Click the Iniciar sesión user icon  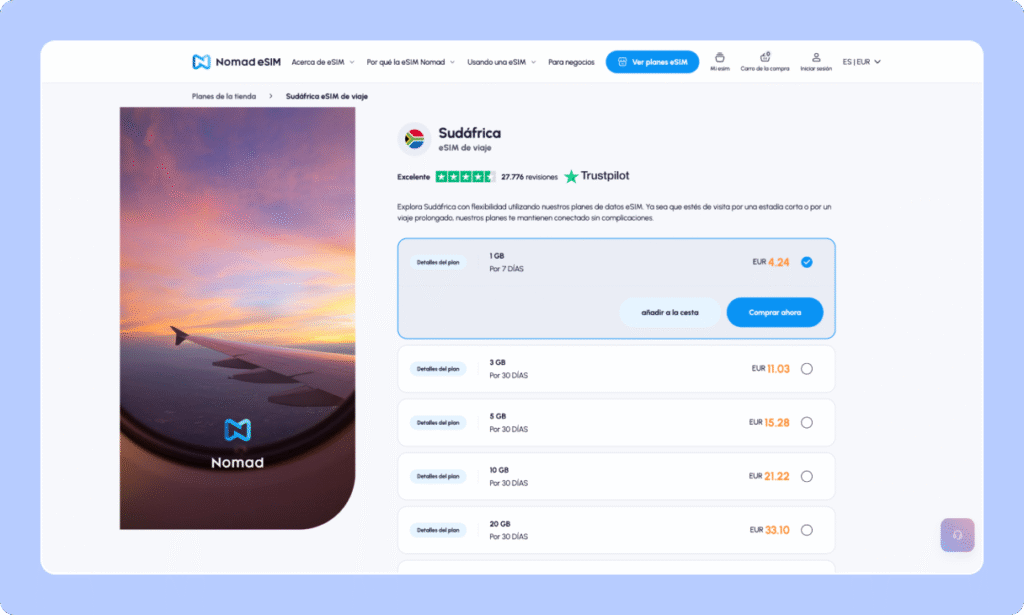click(x=816, y=59)
